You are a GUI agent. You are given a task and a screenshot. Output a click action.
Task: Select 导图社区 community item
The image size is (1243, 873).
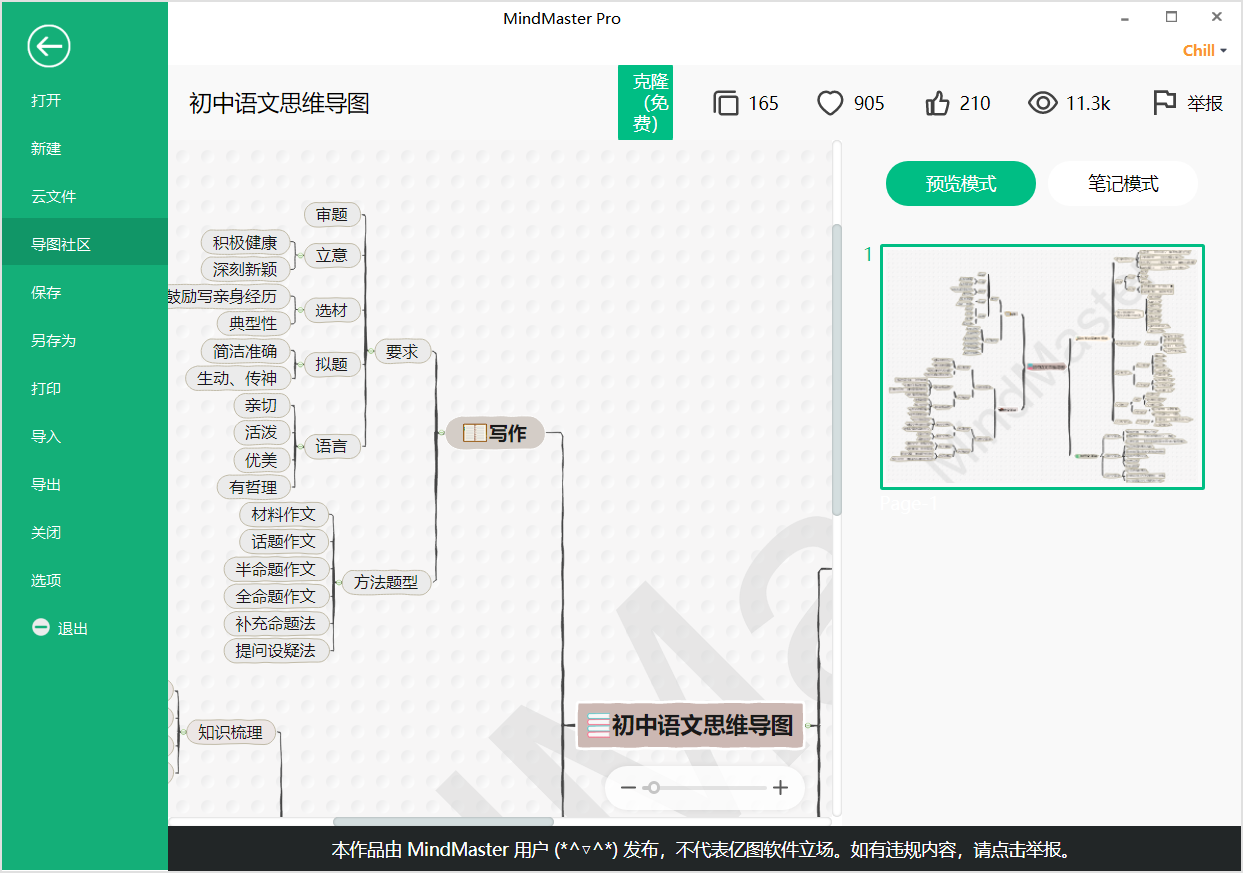(84, 244)
